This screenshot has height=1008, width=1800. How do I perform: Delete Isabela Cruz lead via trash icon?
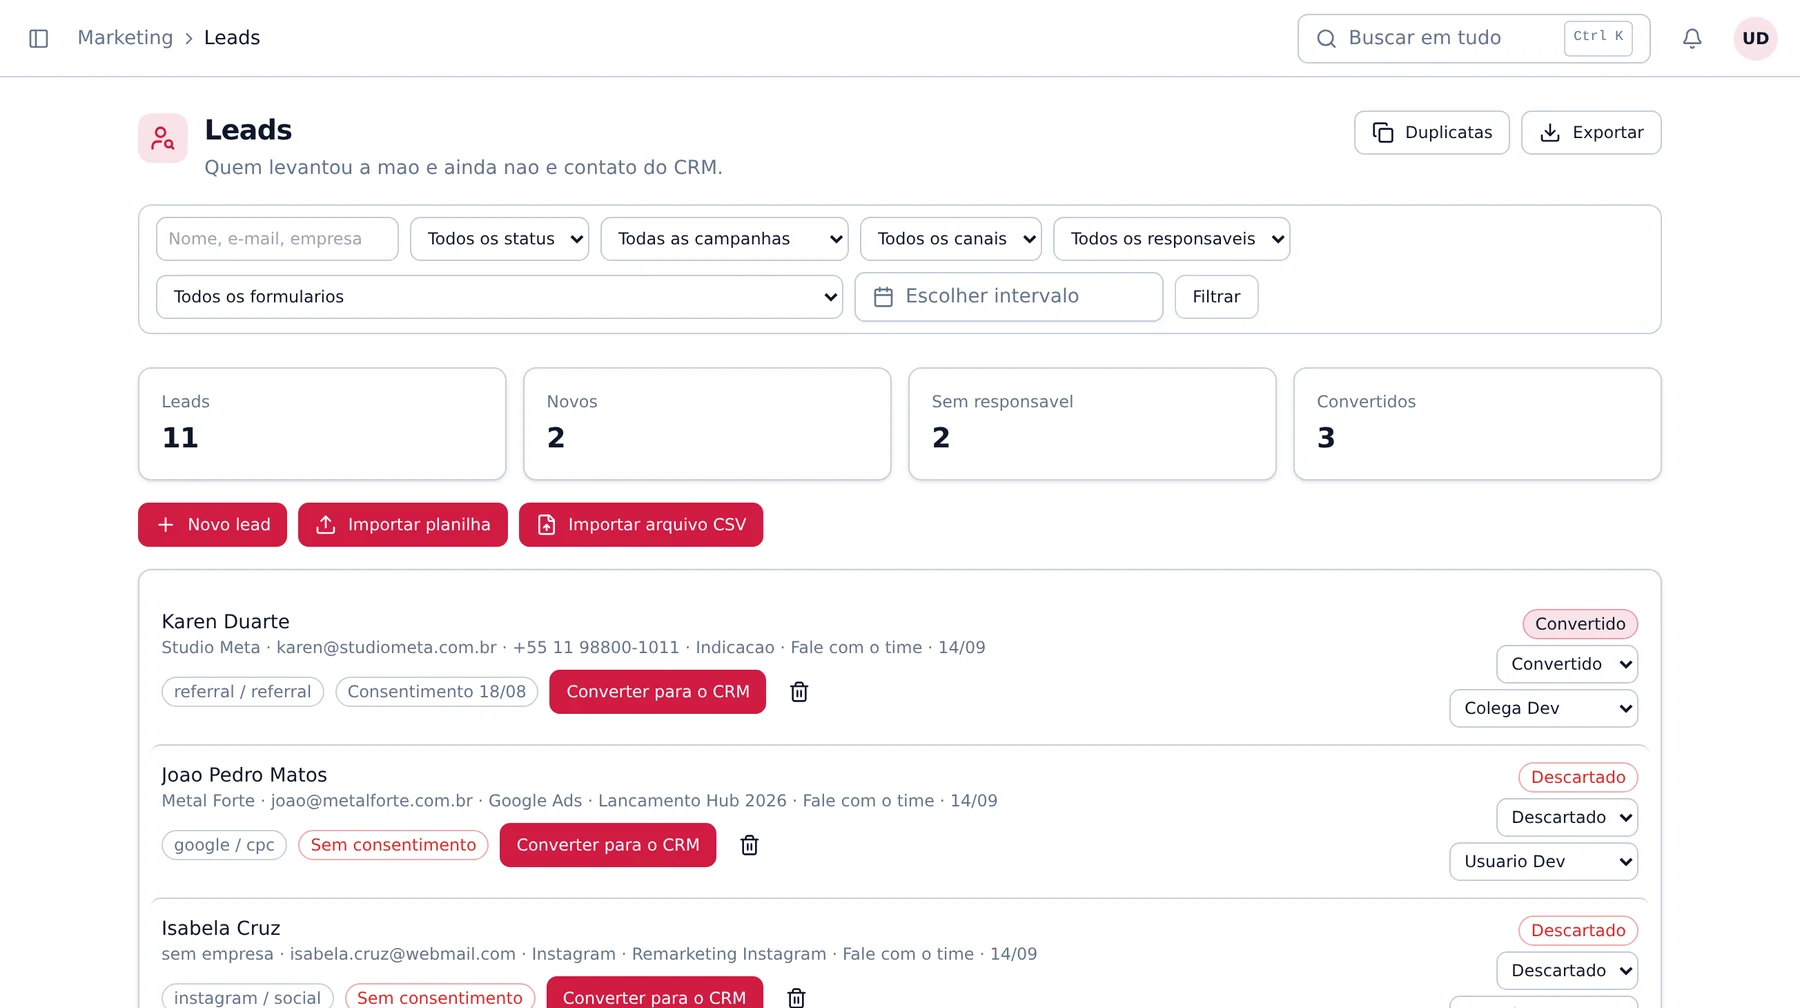(x=796, y=997)
